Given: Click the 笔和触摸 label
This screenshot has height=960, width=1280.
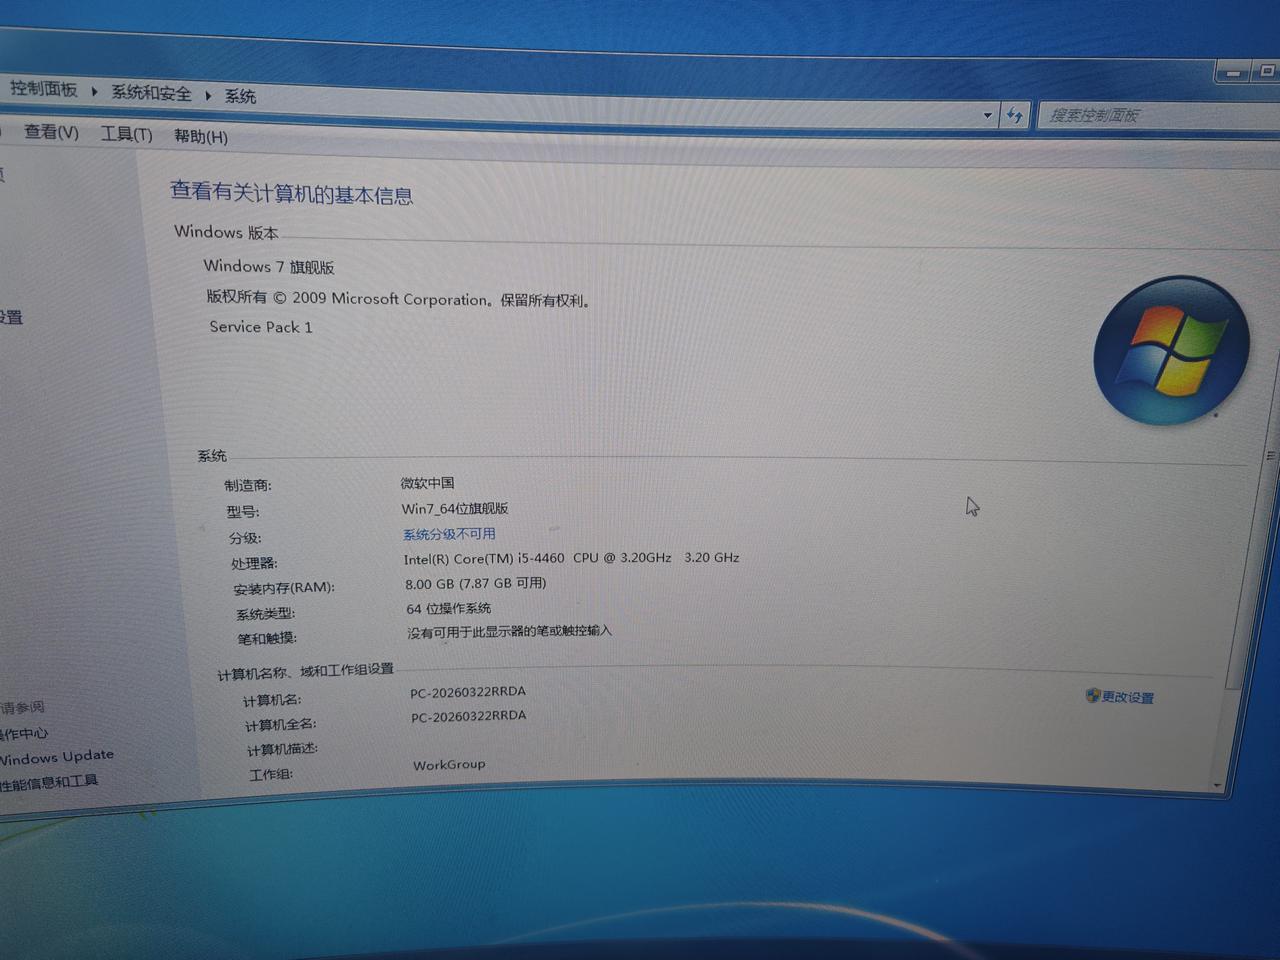Looking at the screenshot, I should pyautogui.click(x=267, y=638).
